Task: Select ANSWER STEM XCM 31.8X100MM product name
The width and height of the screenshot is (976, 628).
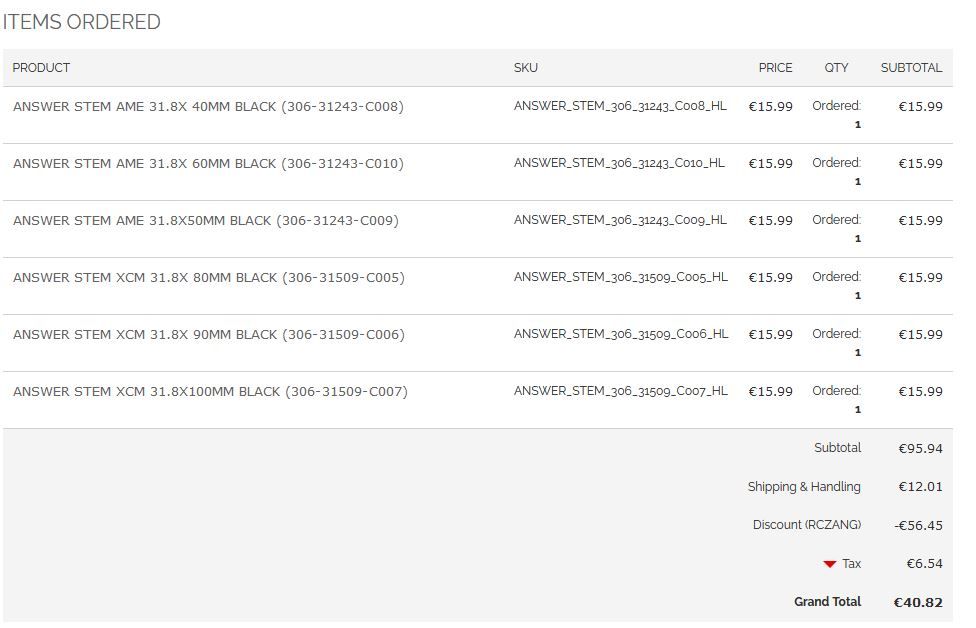Action: coord(210,391)
